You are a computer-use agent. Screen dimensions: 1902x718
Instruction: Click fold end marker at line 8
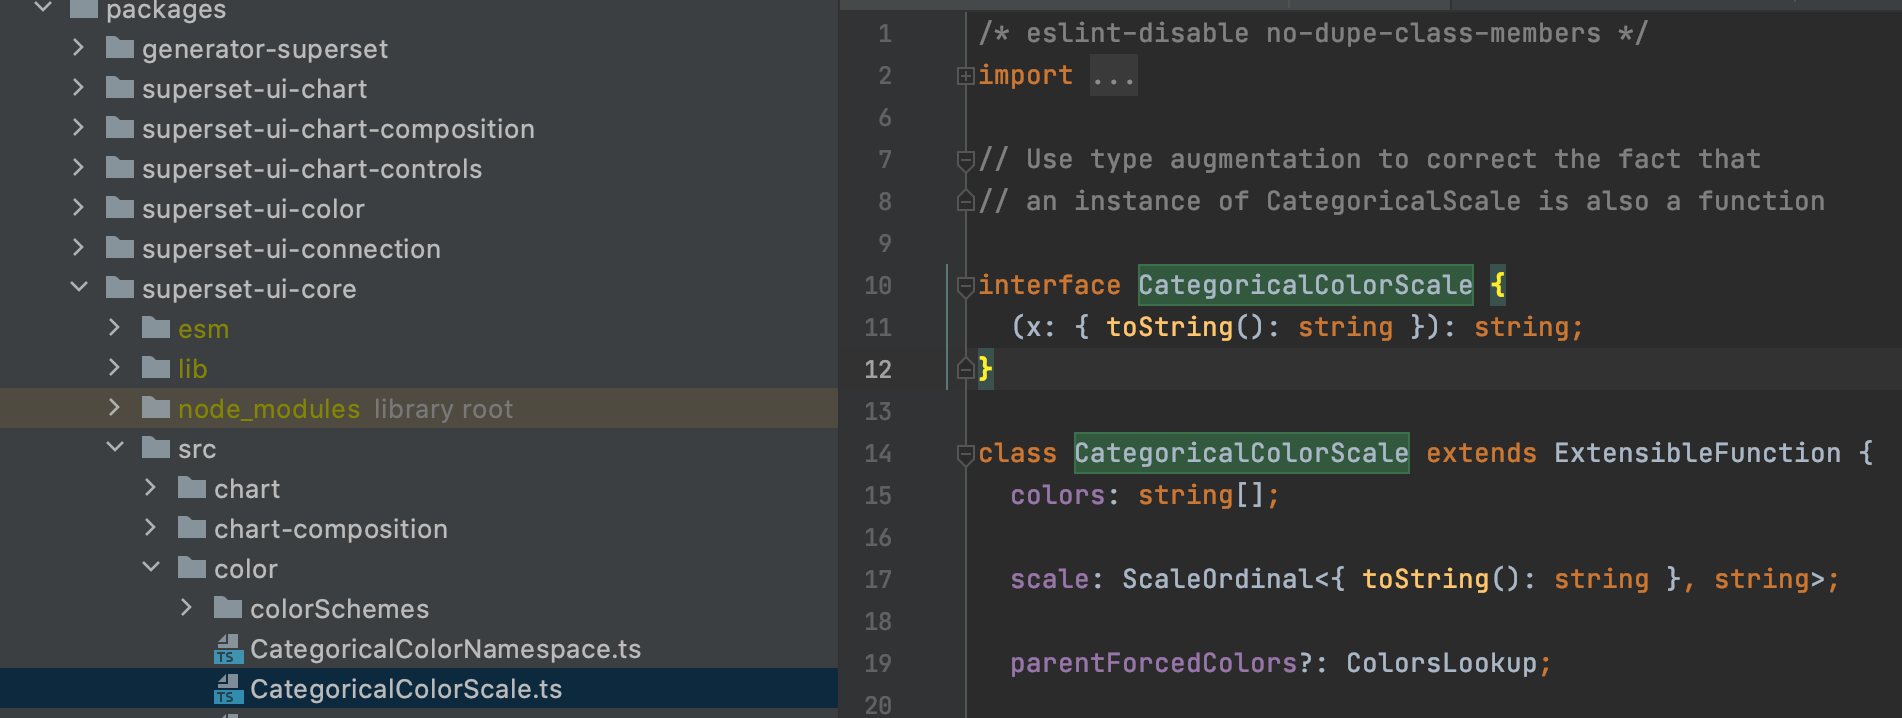[965, 201]
